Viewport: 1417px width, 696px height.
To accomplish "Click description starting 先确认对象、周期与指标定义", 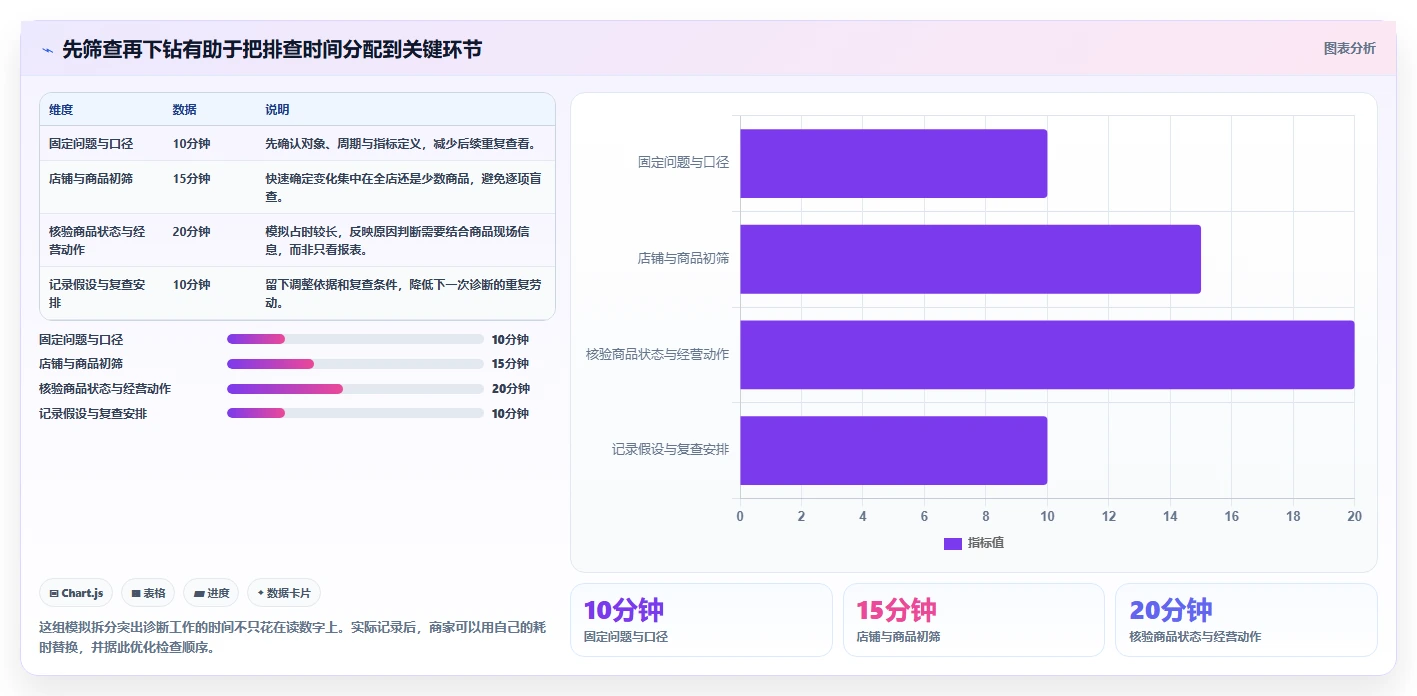I will (x=401, y=144).
